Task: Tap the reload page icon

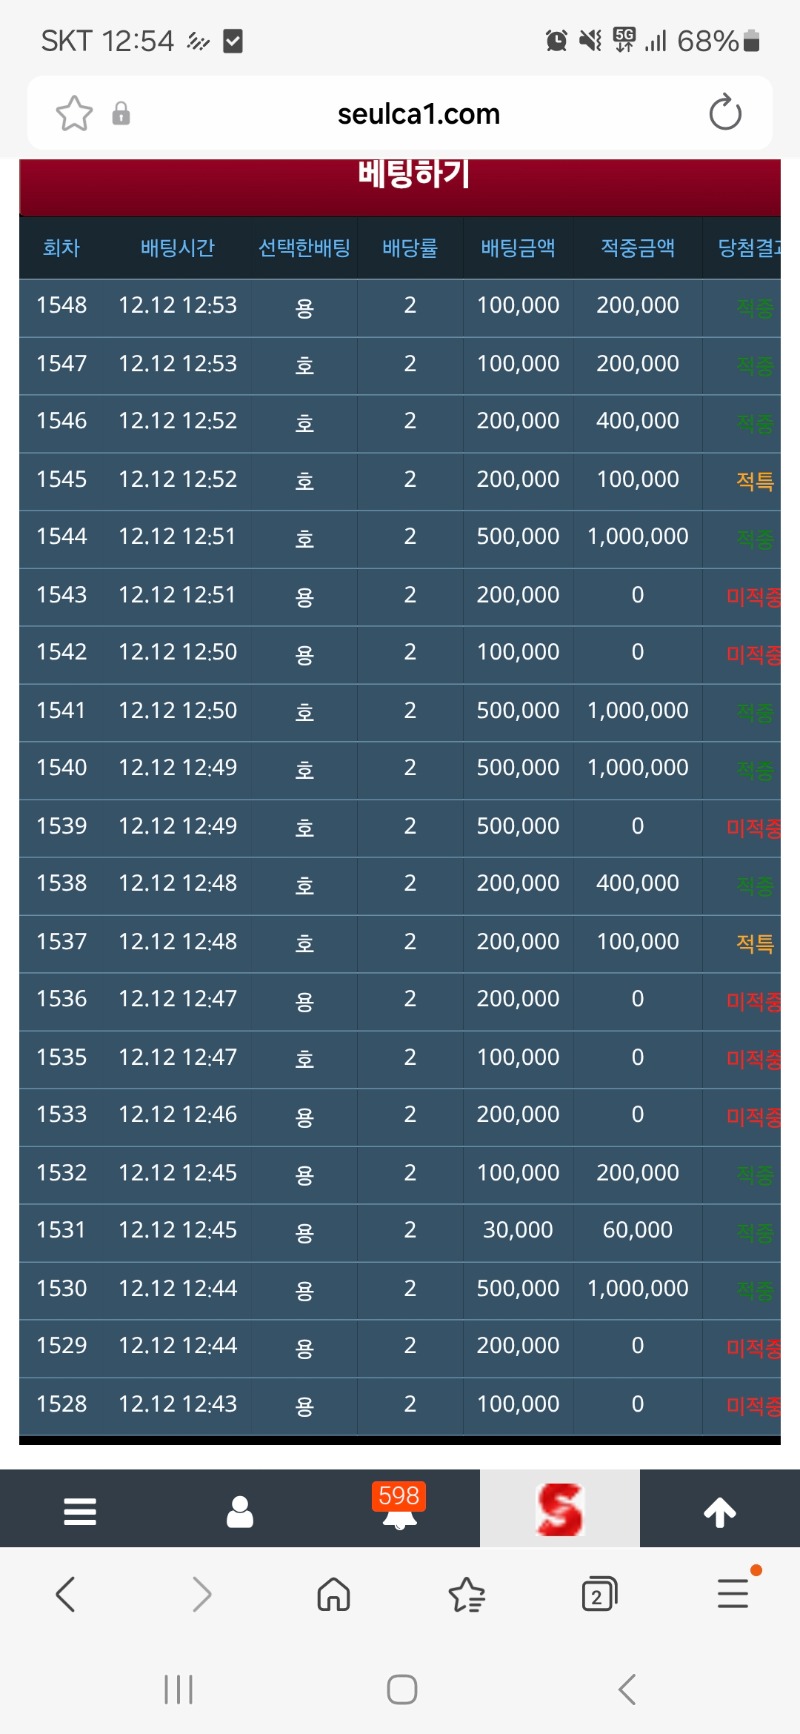Action: tap(725, 113)
